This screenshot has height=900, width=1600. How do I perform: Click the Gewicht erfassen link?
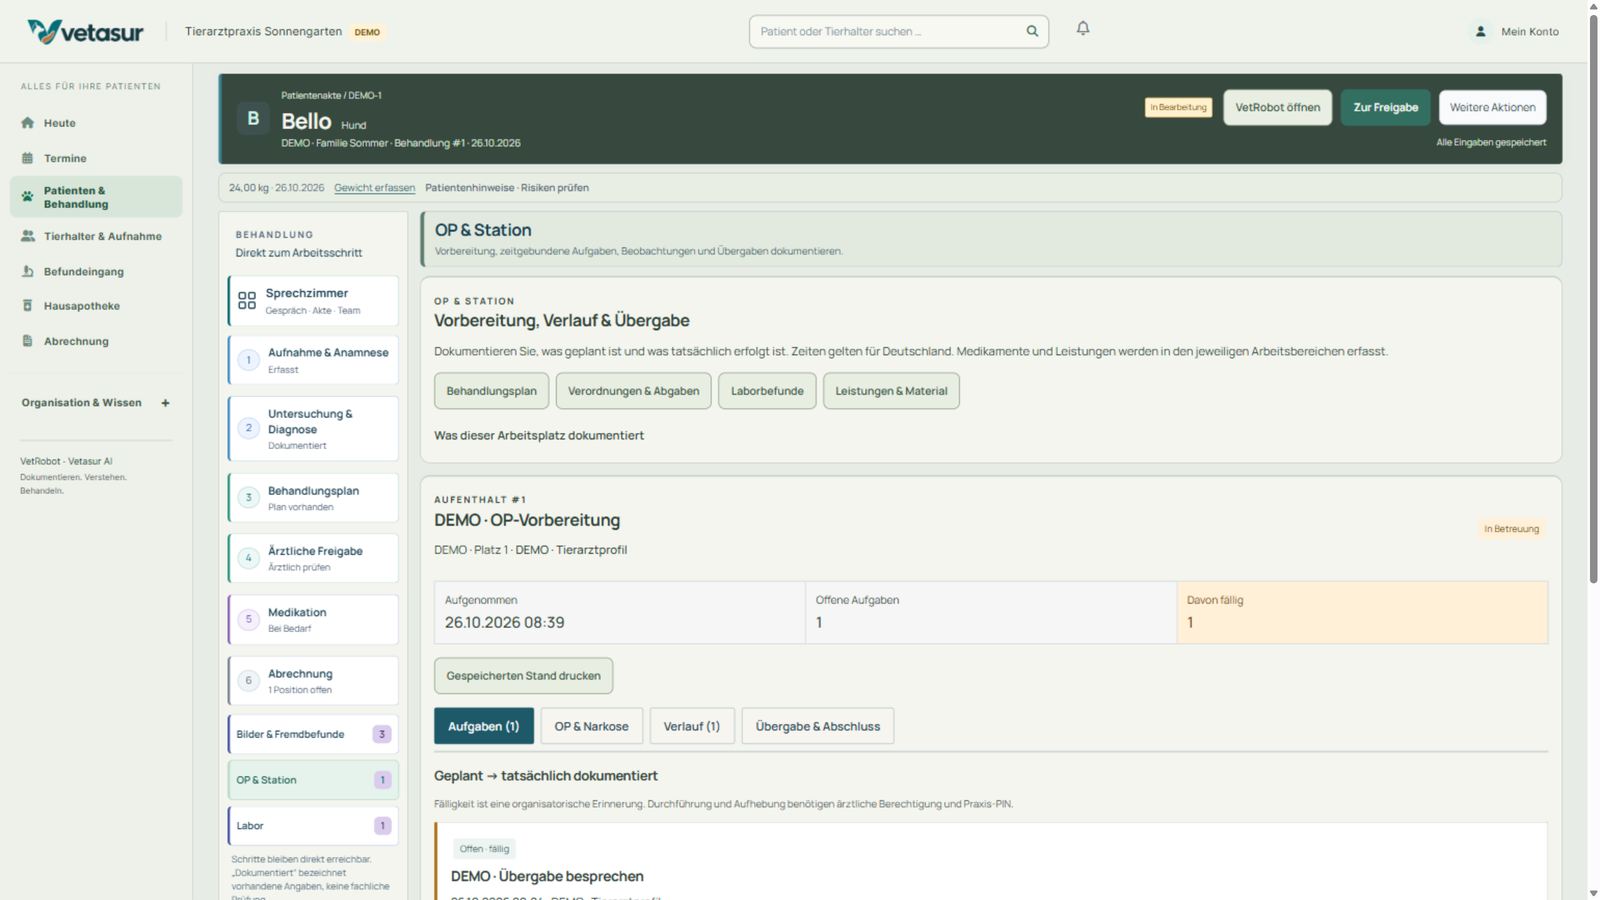tap(374, 188)
